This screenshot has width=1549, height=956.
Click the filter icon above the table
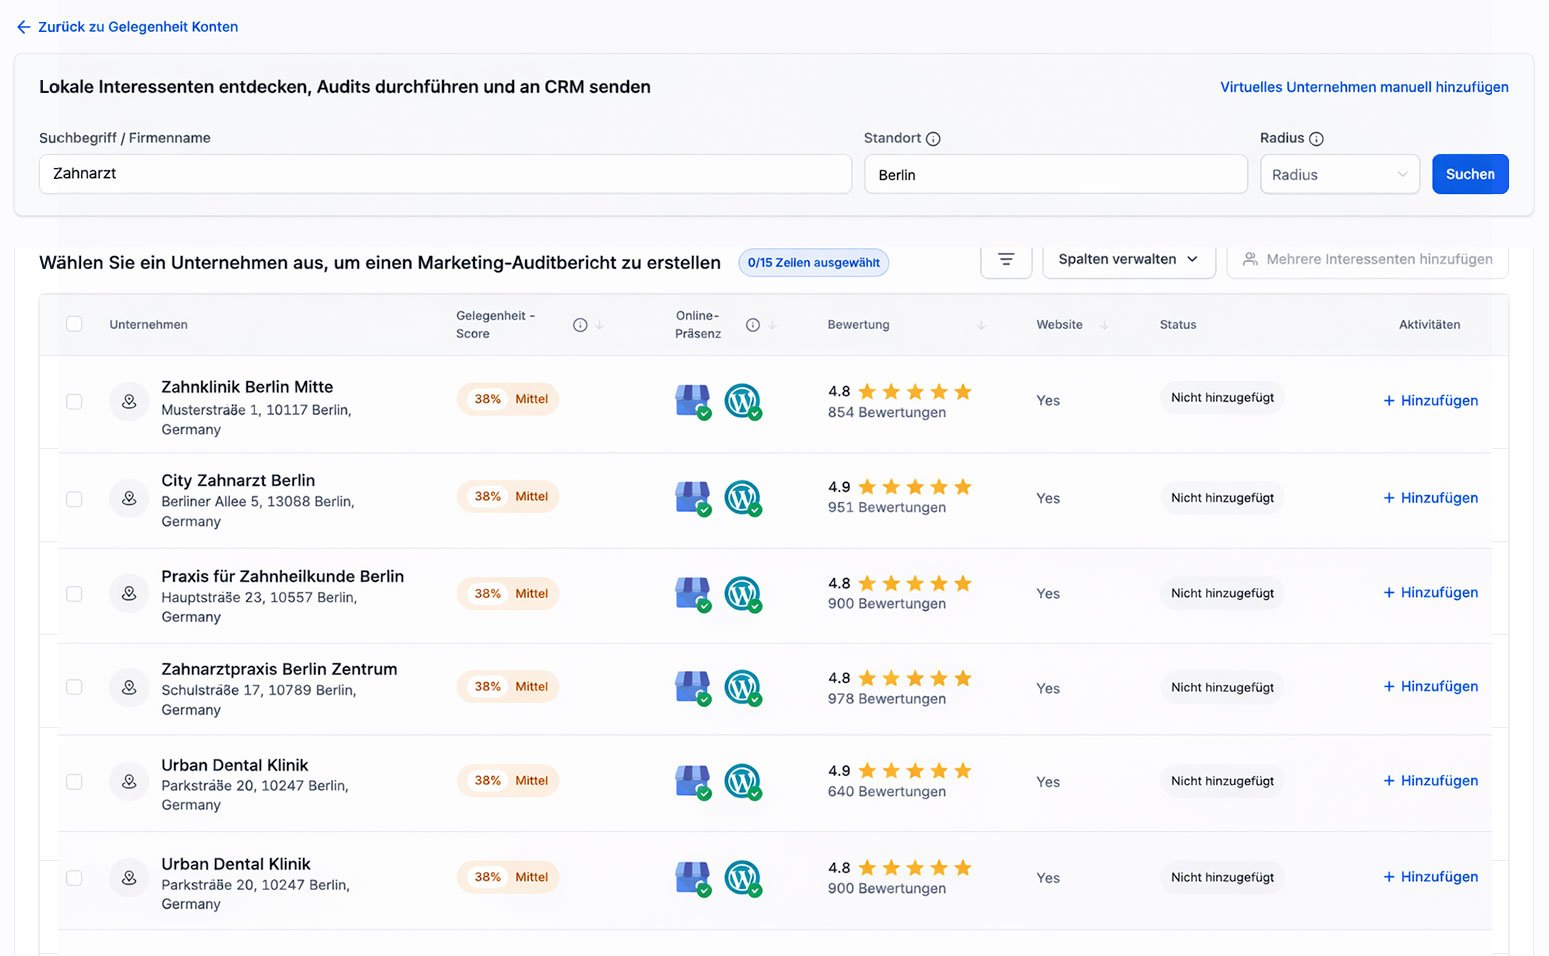(x=1006, y=260)
